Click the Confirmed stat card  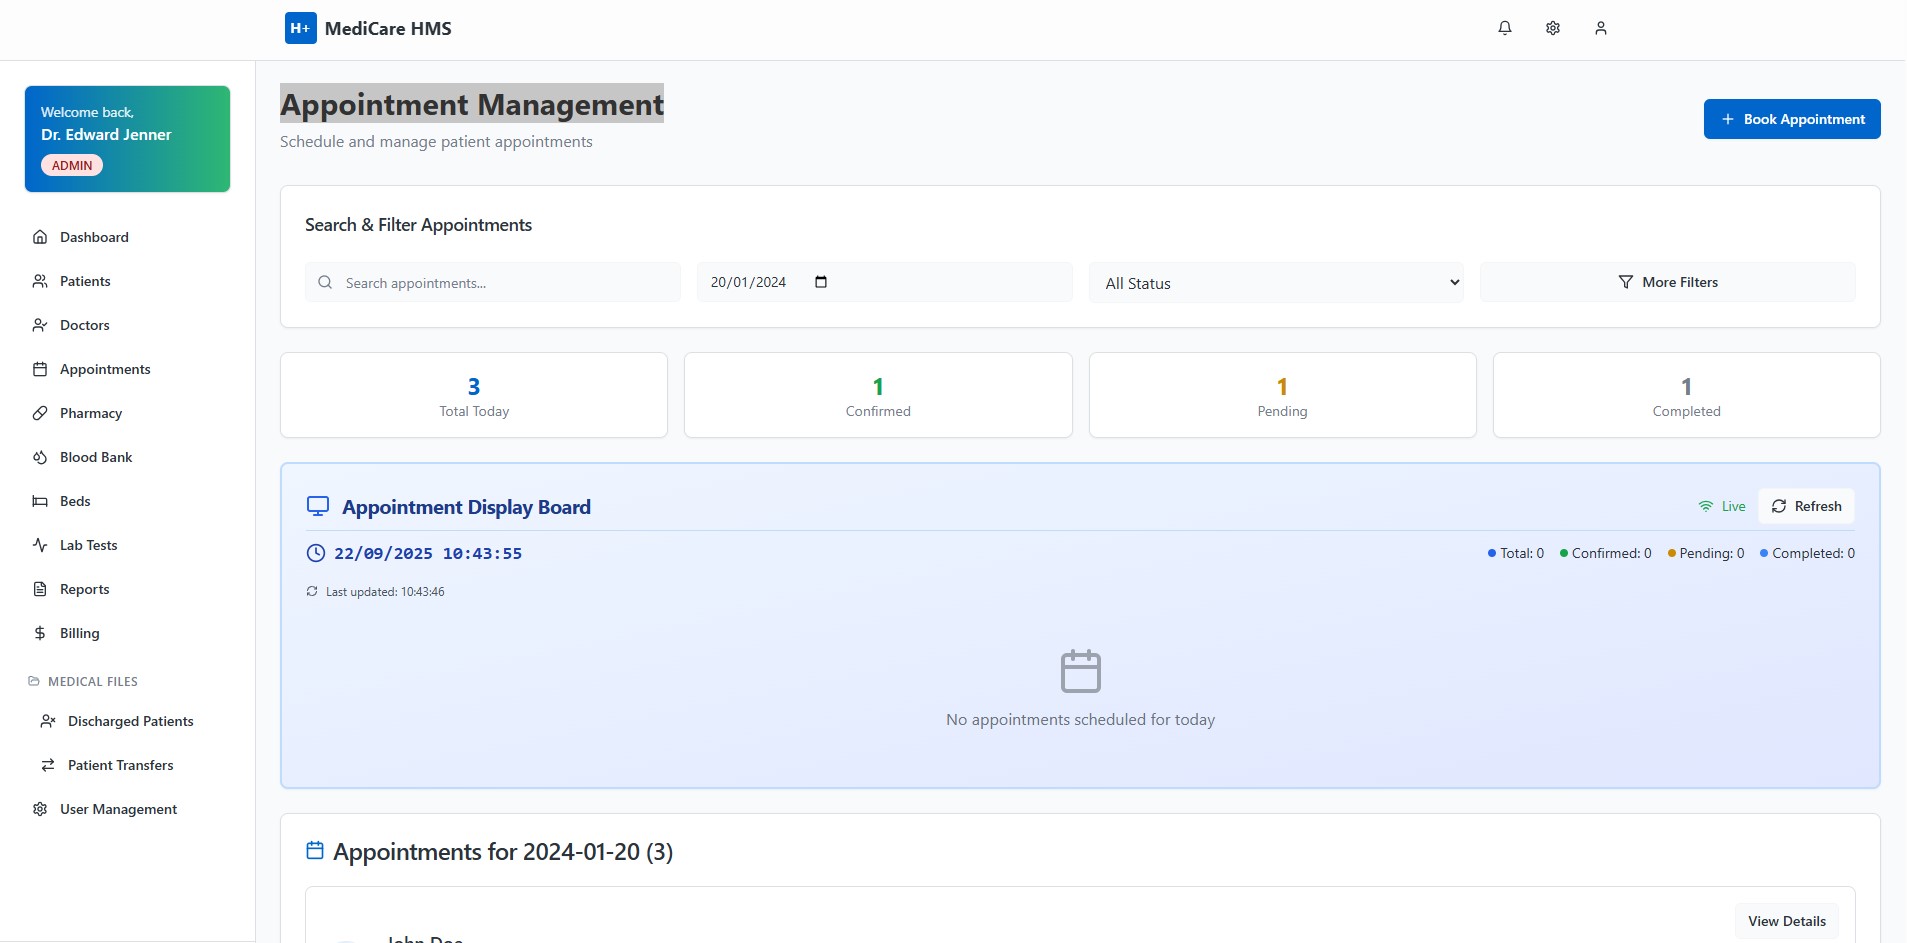[878, 395]
